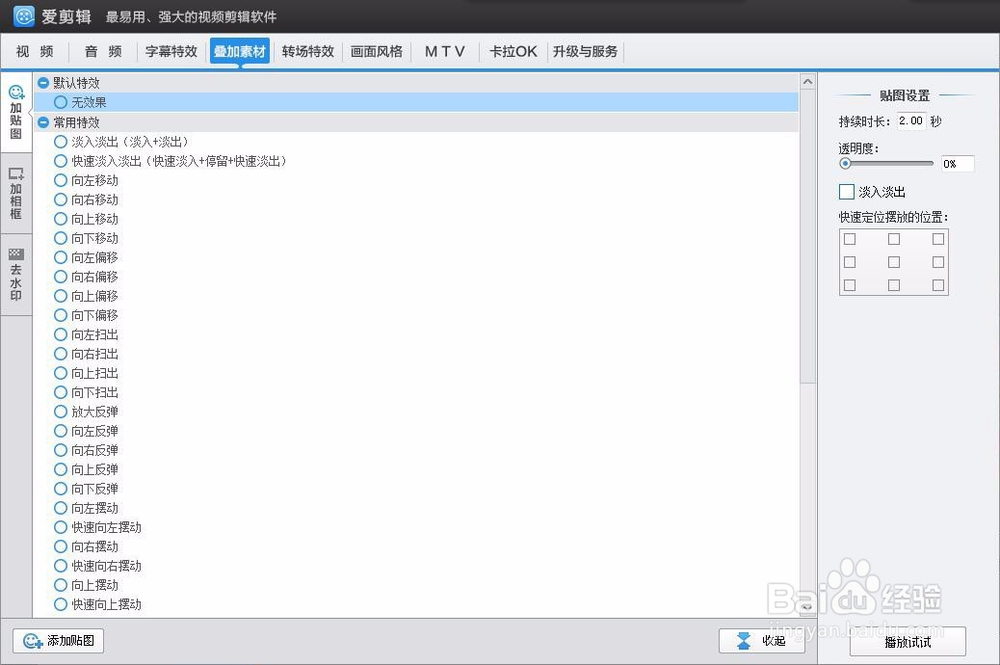Set sticker position to bottom-left
Viewport: 1000px width, 665px height.
pyautogui.click(x=849, y=285)
